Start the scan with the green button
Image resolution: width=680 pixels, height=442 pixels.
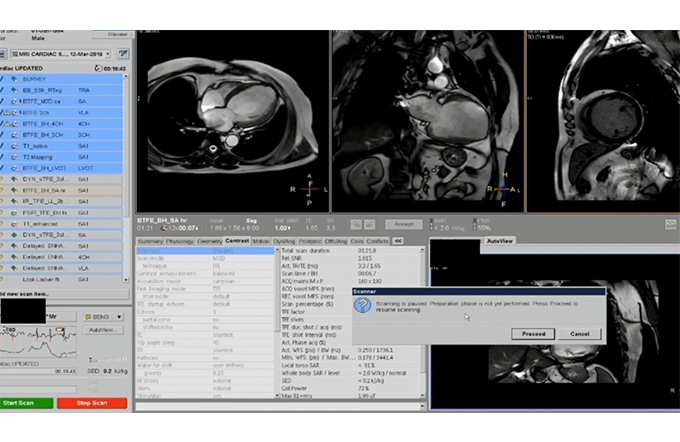26,403
